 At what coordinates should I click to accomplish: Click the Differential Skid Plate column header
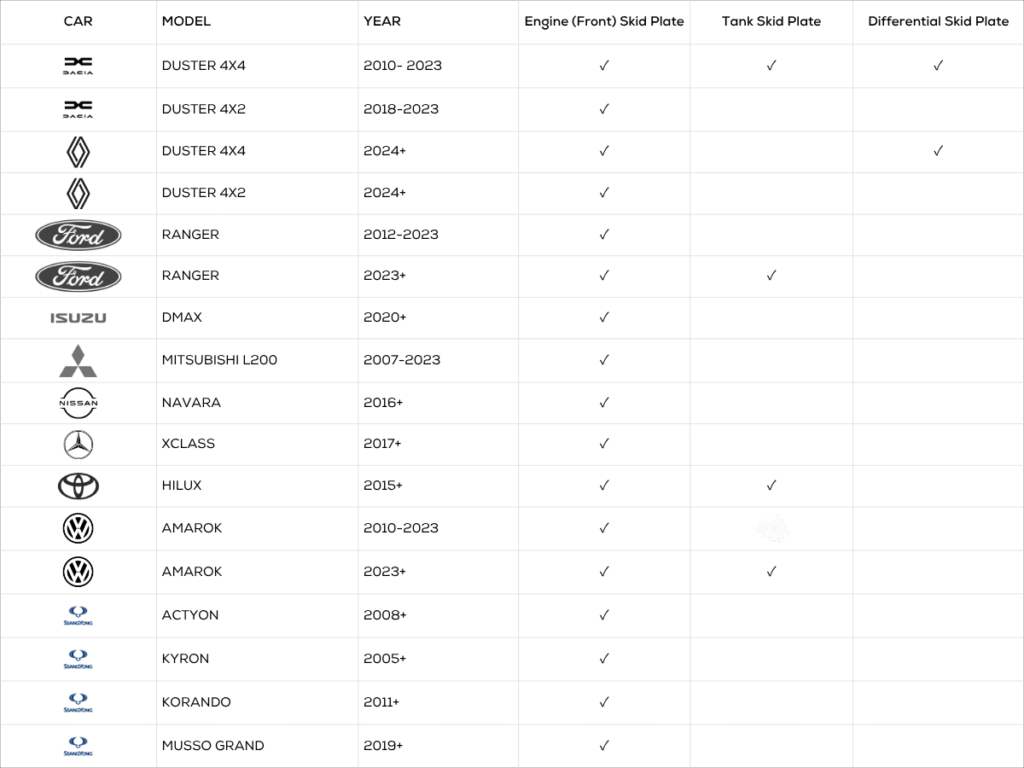click(938, 21)
